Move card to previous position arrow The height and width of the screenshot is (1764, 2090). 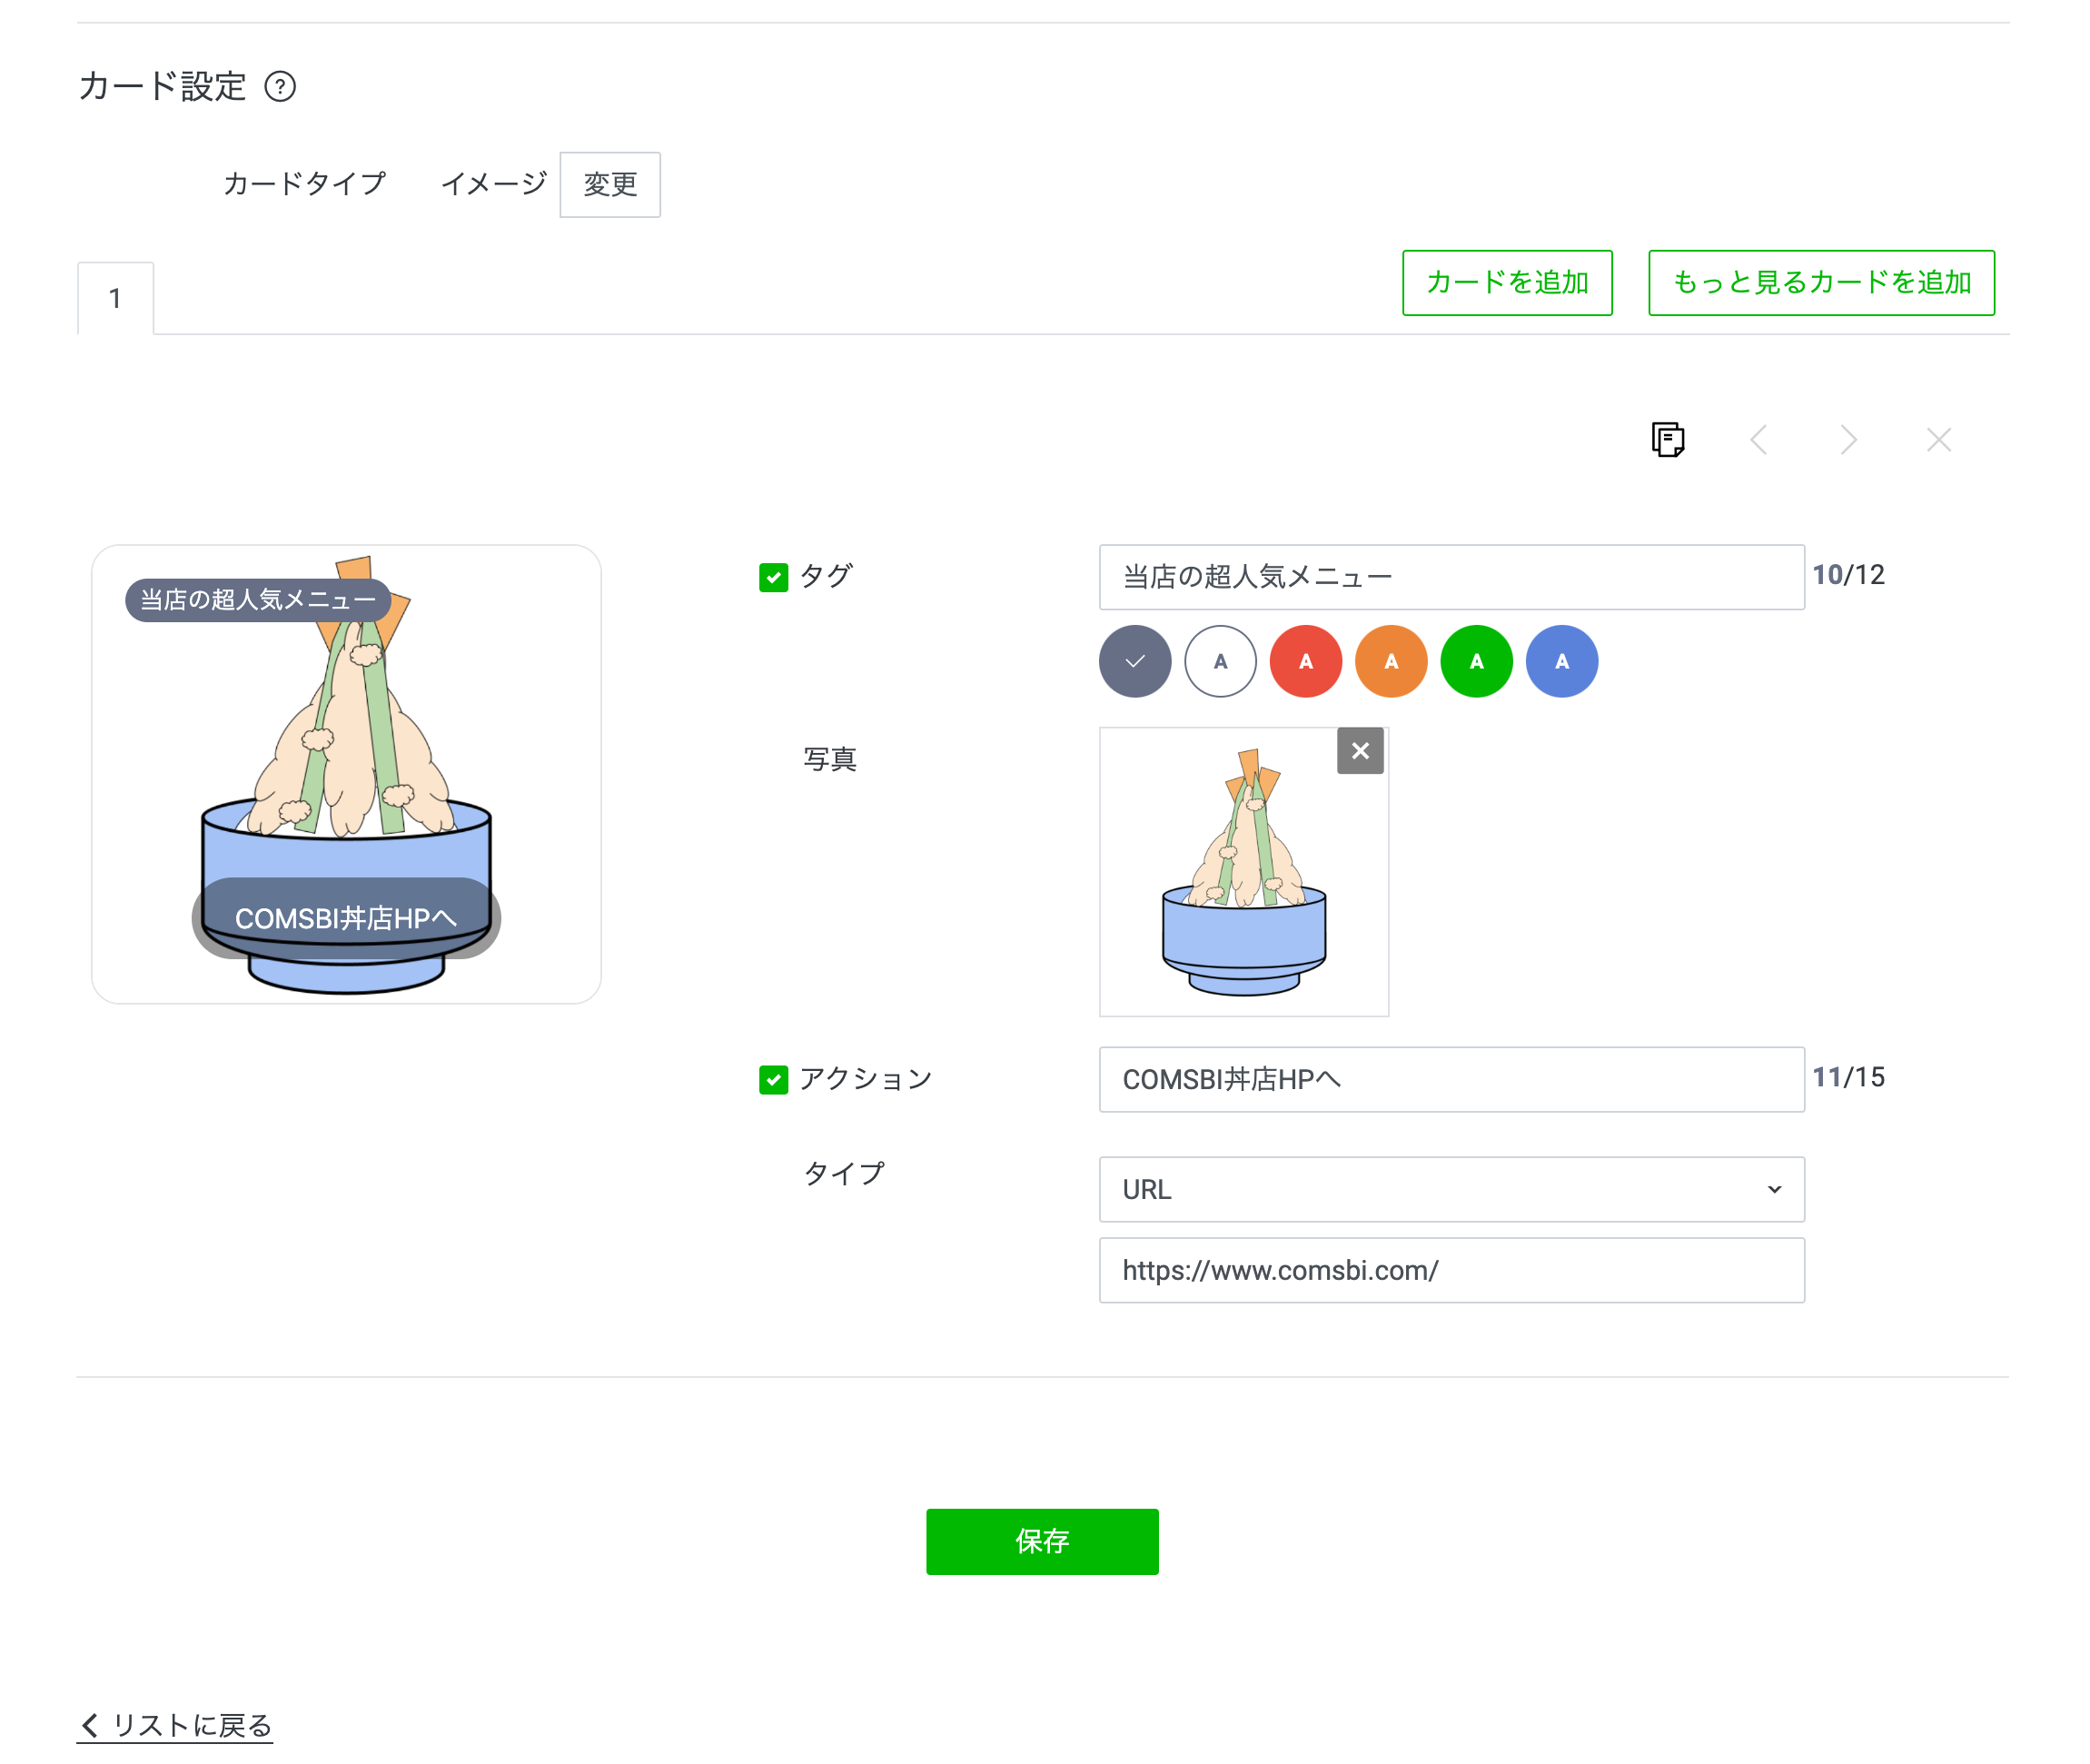pyautogui.click(x=1759, y=439)
